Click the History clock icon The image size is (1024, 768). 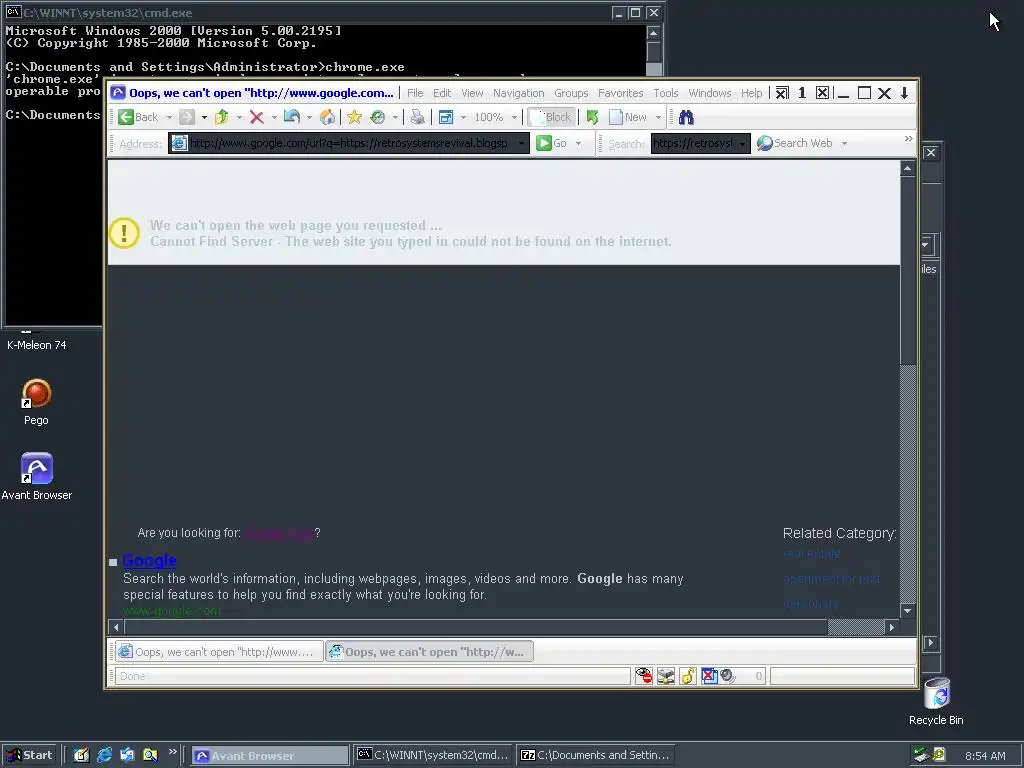377,118
